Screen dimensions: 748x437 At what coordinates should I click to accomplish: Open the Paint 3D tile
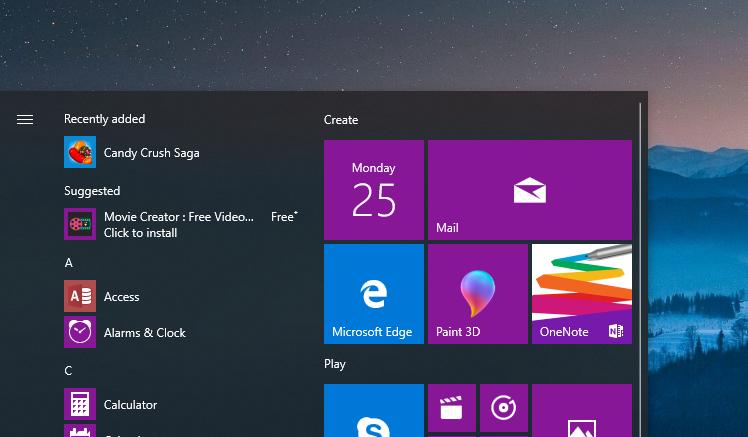pyautogui.click(x=478, y=294)
